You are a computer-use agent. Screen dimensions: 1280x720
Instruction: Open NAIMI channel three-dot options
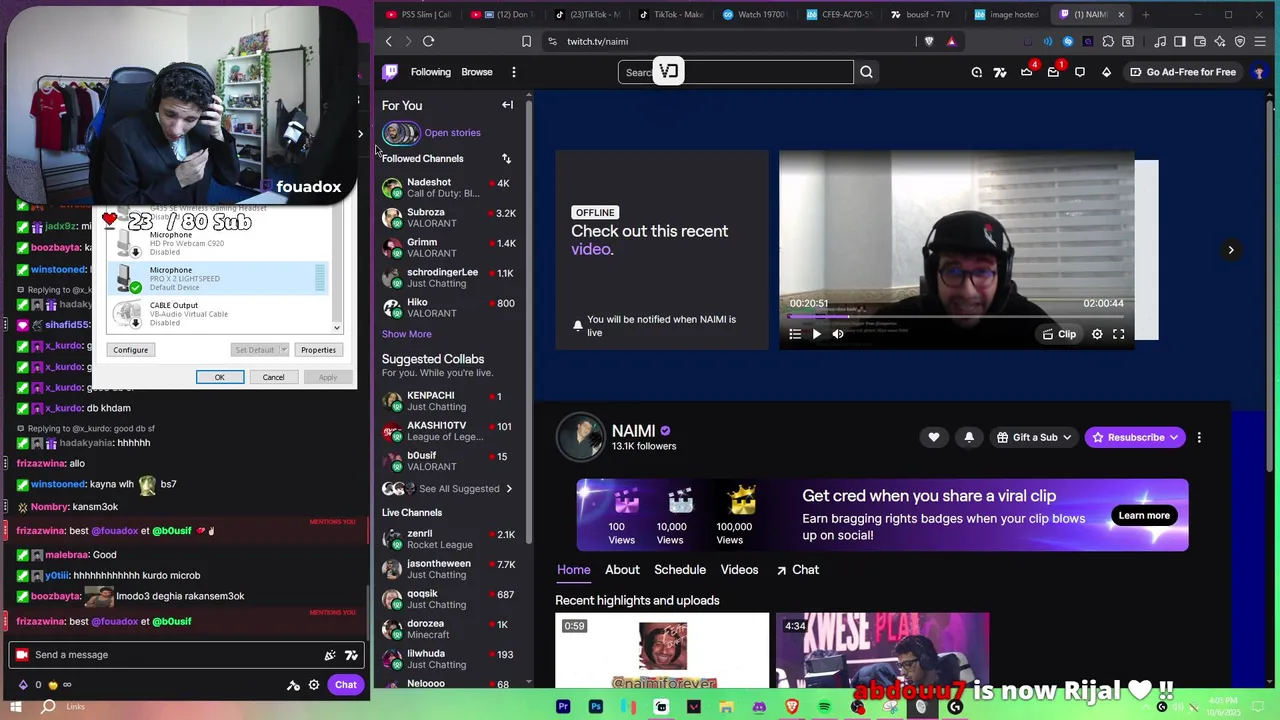tap(1199, 437)
